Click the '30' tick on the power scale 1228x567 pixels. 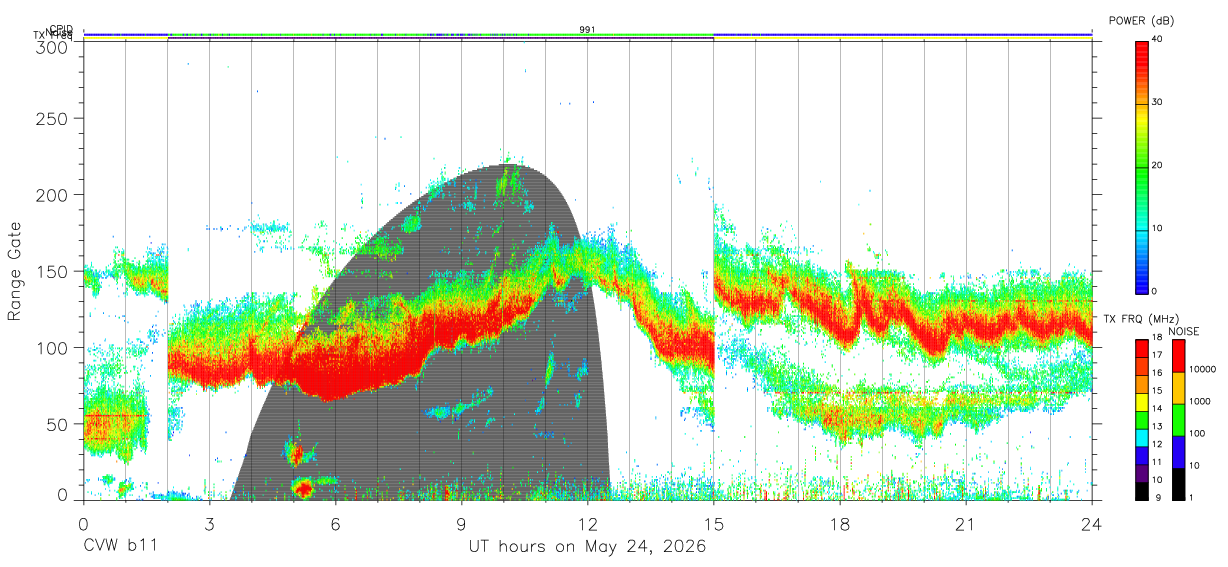(1158, 102)
